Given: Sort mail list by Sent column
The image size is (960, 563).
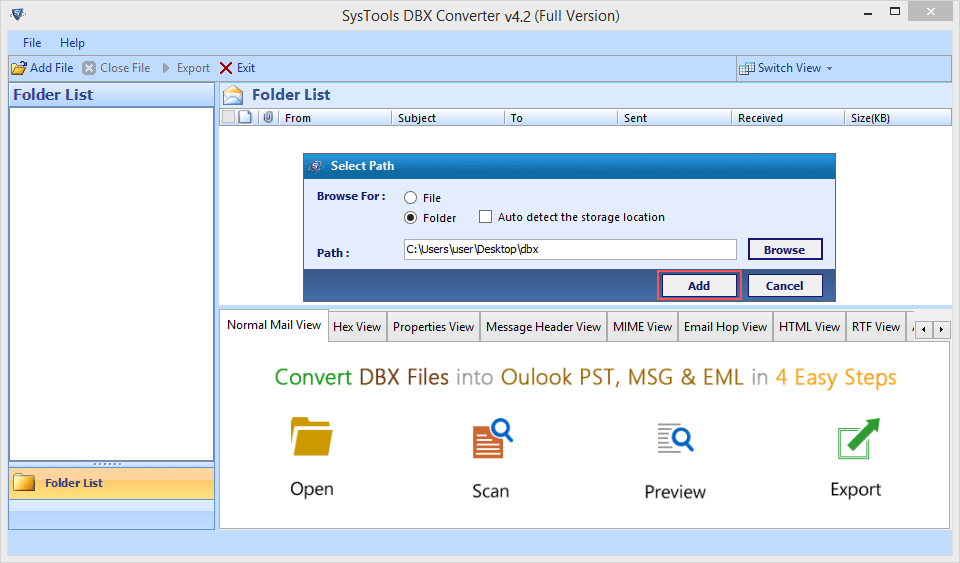Looking at the screenshot, I should pyautogui.click(x=675, y=117).
